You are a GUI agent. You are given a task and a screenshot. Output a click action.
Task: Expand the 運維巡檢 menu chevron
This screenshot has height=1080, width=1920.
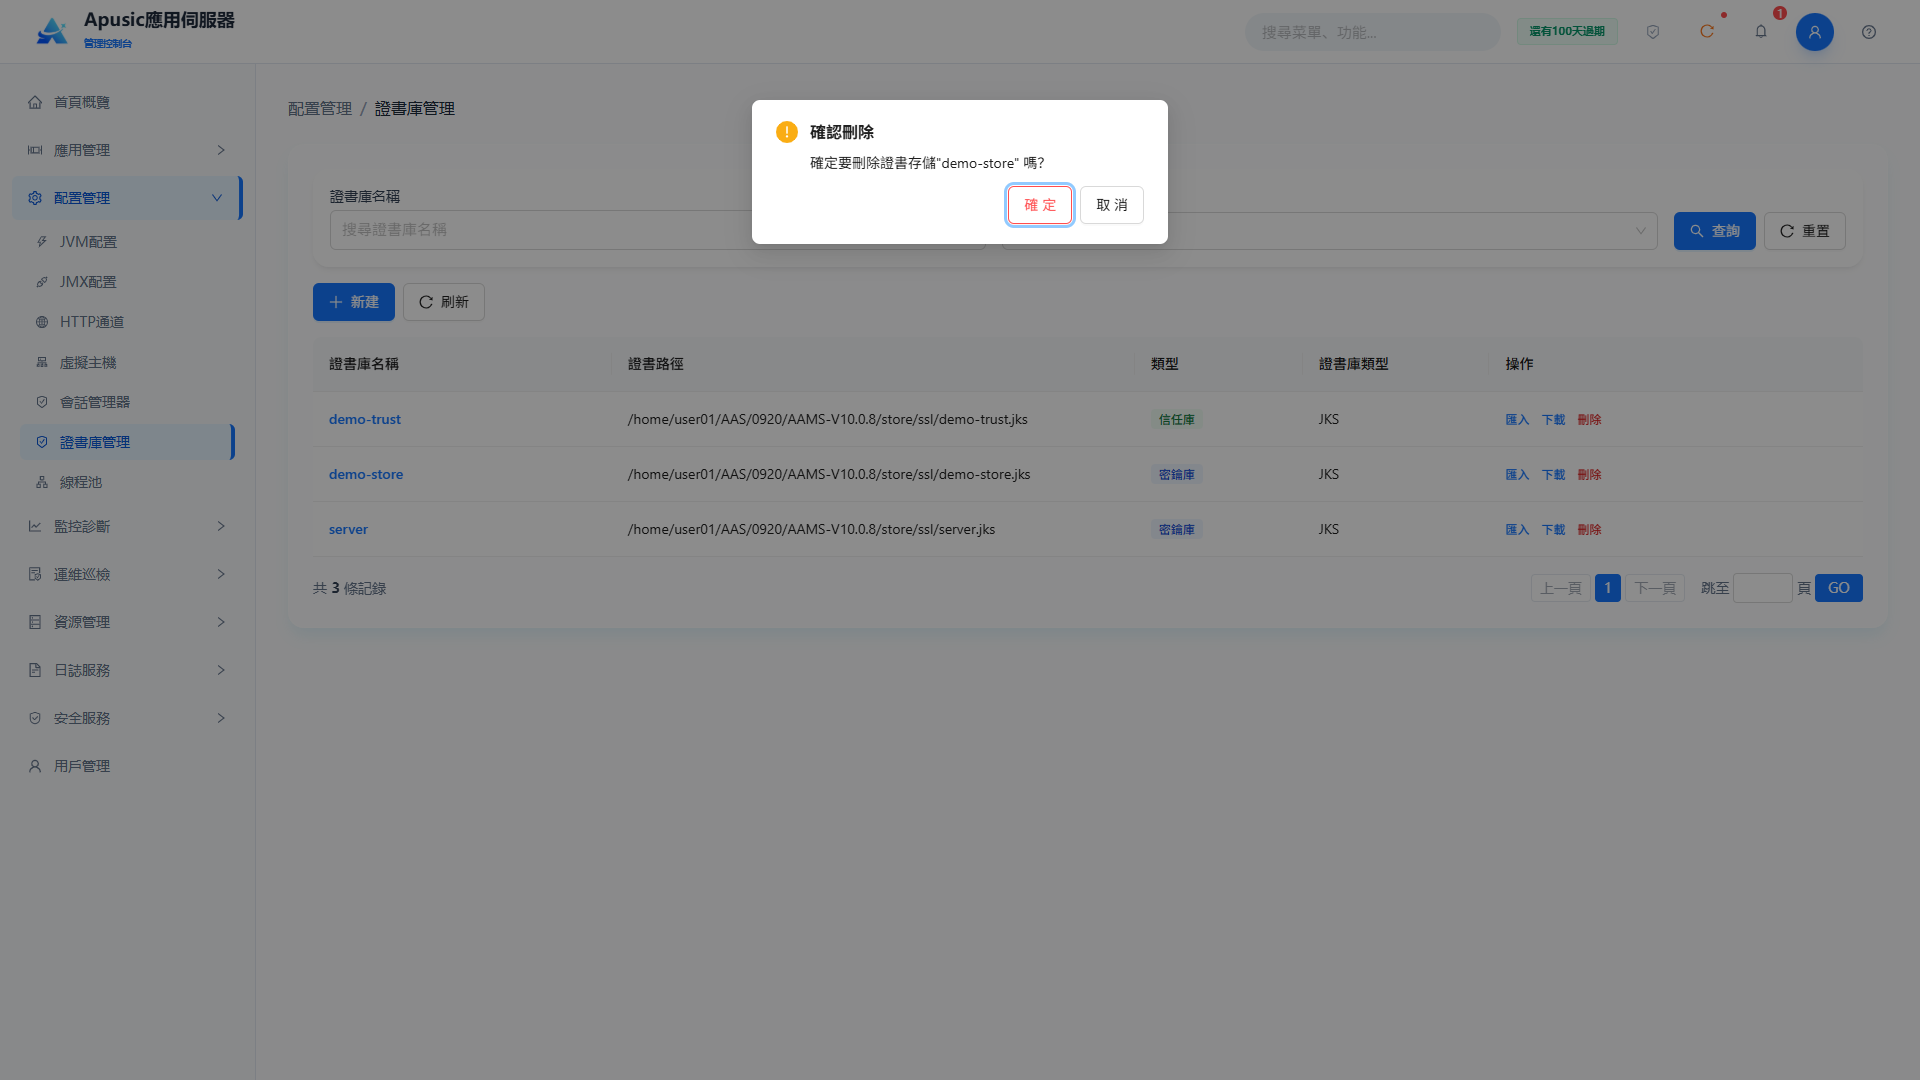221,574
